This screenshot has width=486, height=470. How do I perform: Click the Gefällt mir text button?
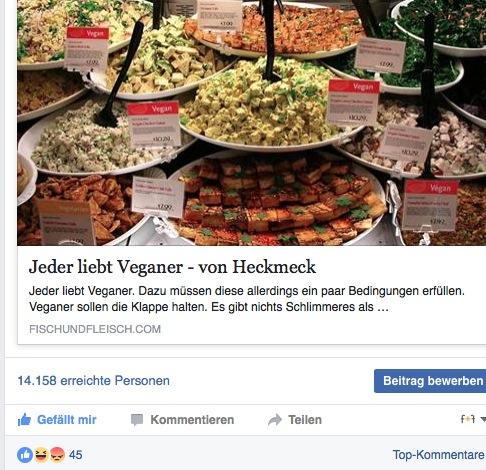[x=67, y=420]
